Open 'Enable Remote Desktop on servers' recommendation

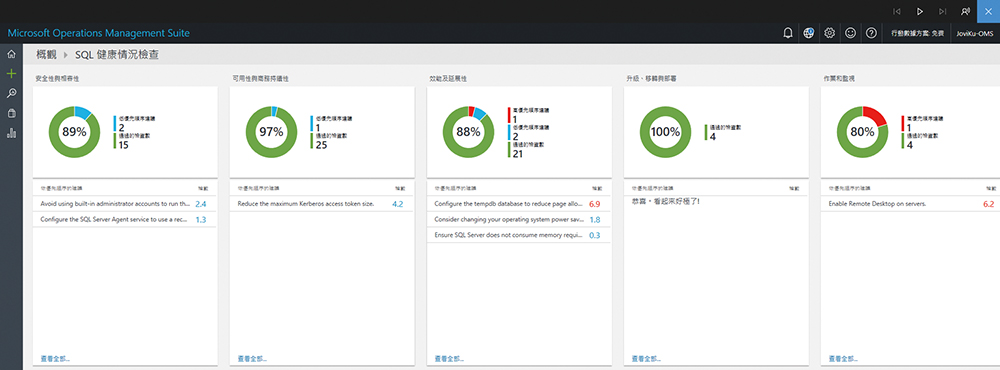(x=911, y=204)
